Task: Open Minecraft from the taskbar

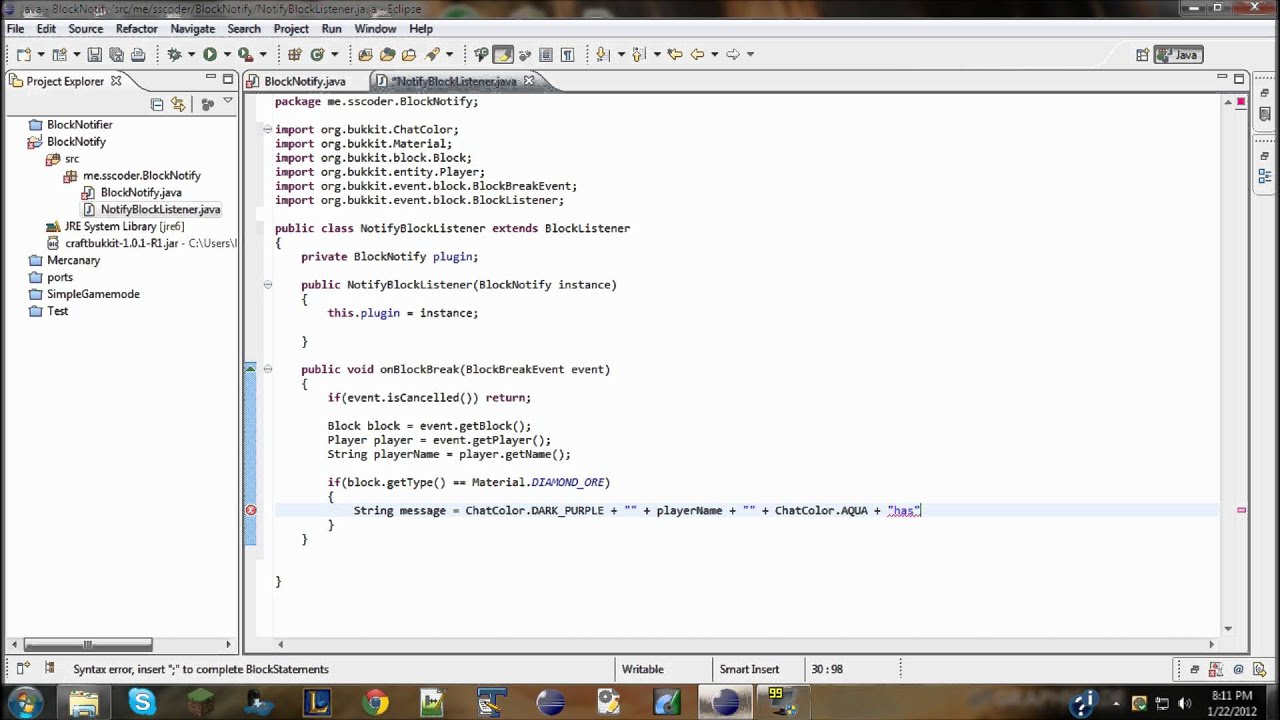Action: [201, 702]
